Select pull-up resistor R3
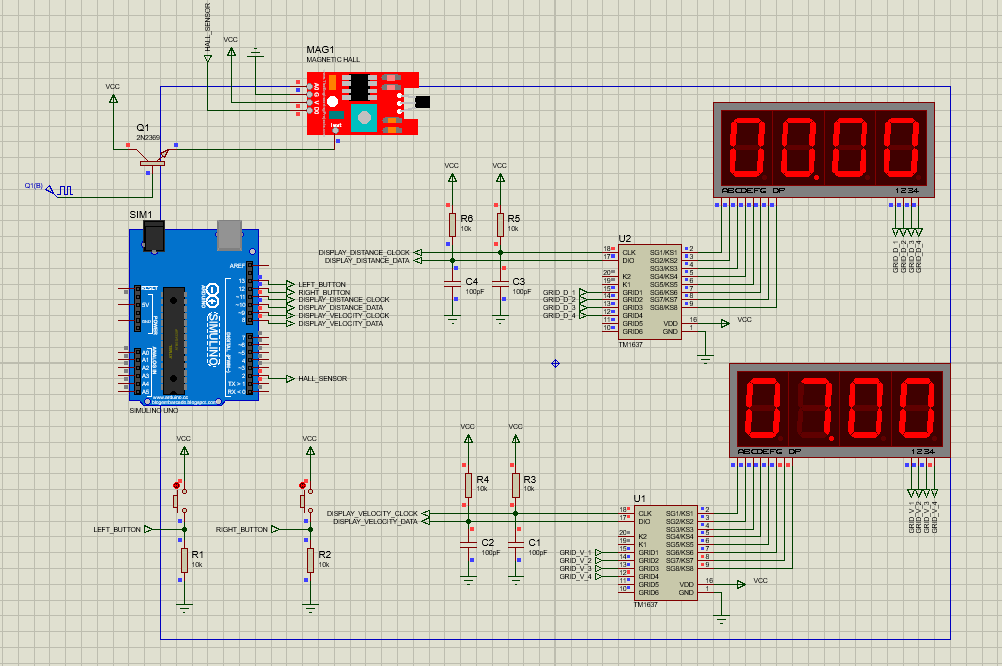This screenshot has width=1002, height=666. click(x=516, y=486)
